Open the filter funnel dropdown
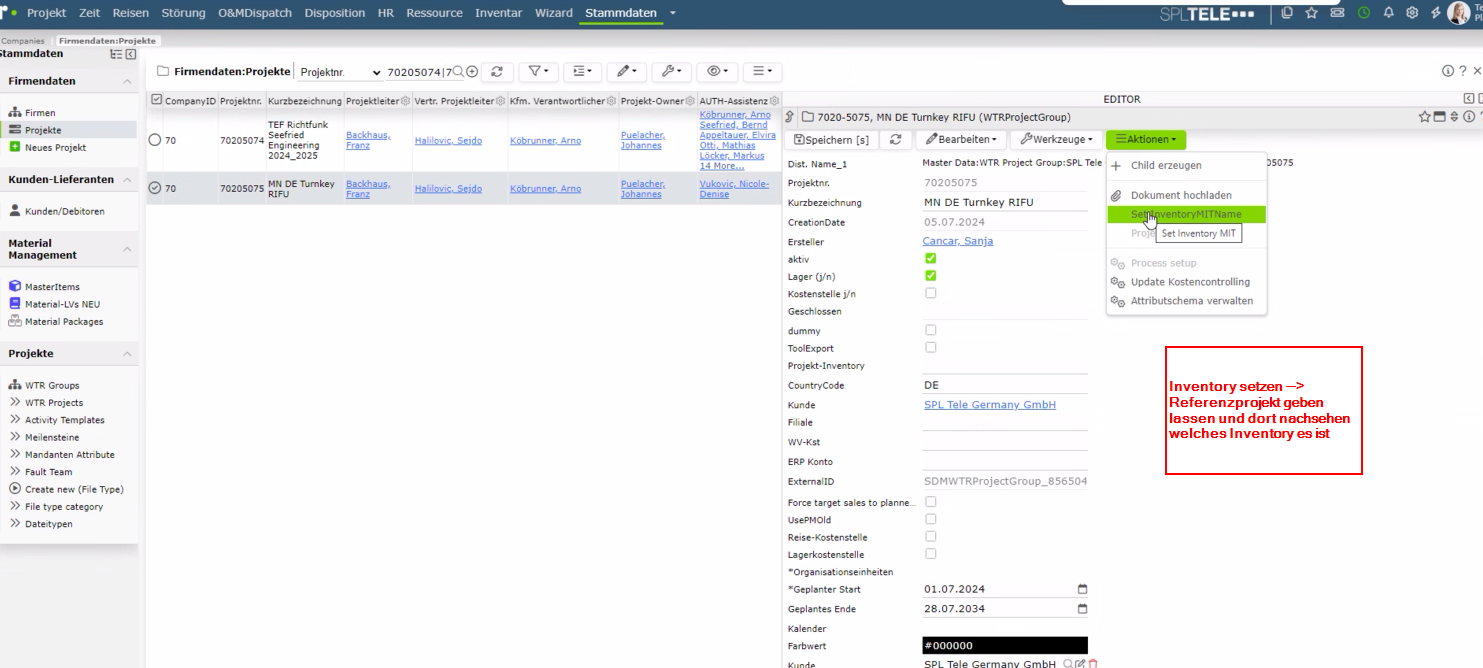1483x668 pixels. [x=538, y=72]
